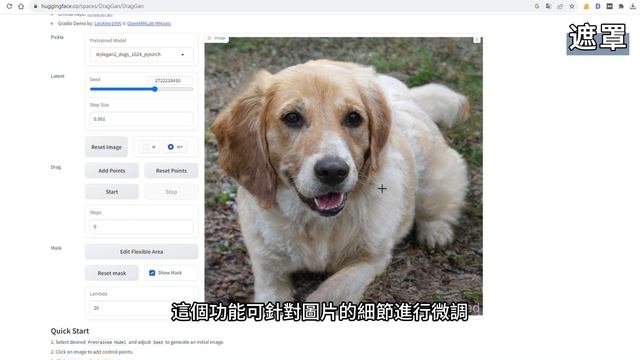This screenshot has width=640, height=360.
Task: Open the purple D extension icon
Action: pyautogui.click(x=598, y=6)
